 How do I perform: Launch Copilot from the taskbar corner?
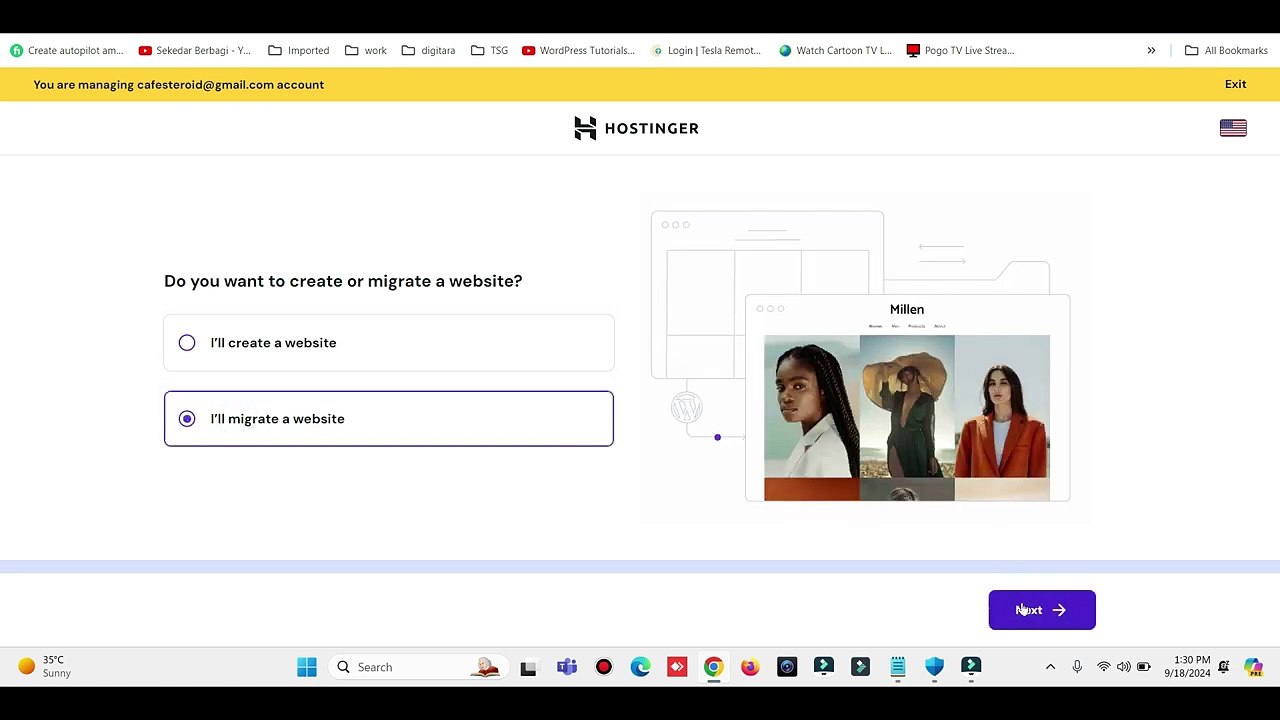1254,667
